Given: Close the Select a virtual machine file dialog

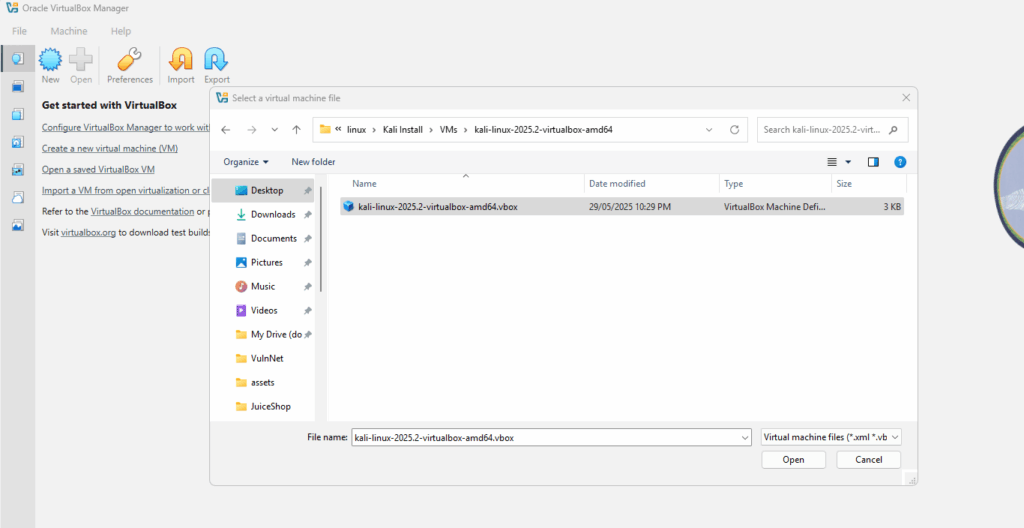Looking at the screenshot, I should [906, 97].
